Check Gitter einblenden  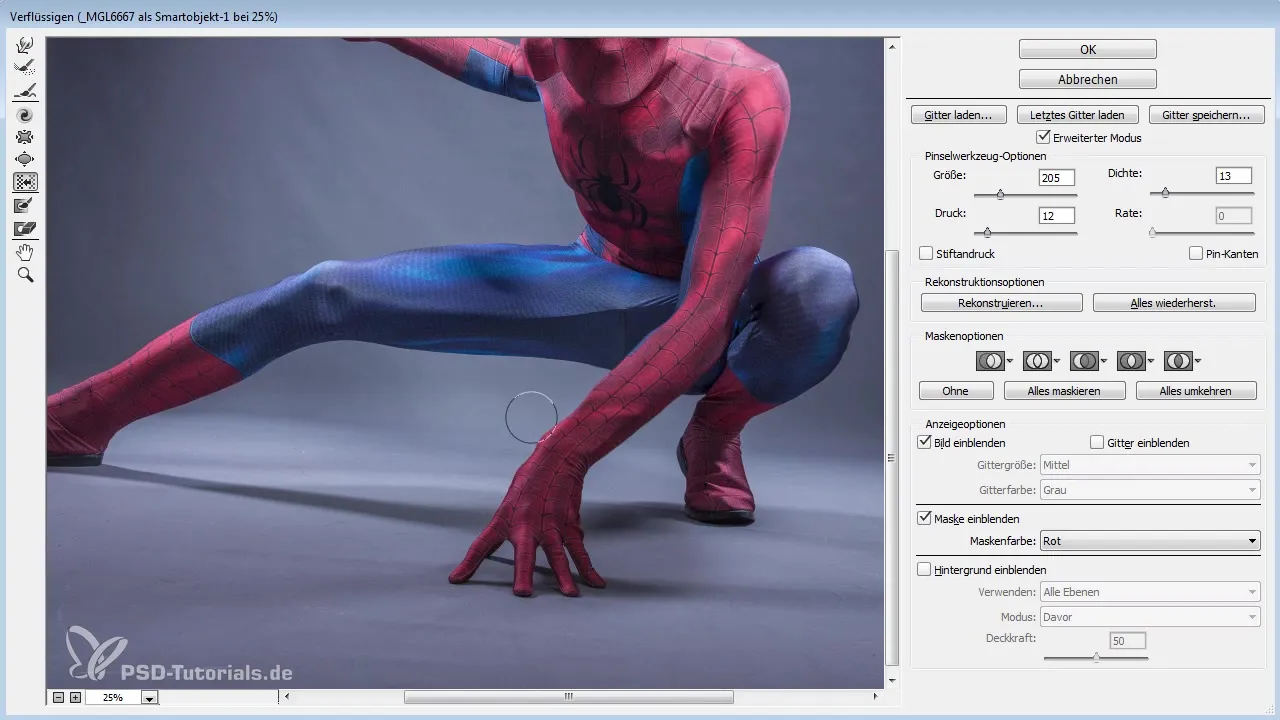1097,442
